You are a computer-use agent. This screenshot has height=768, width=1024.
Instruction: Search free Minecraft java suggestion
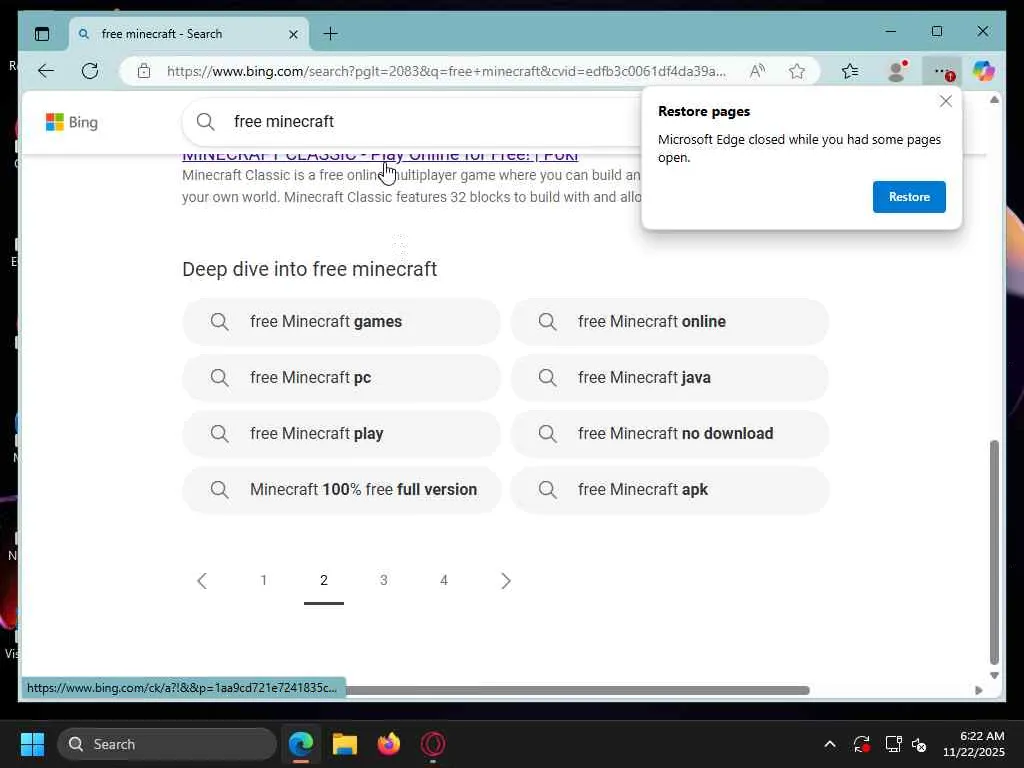[x=670, y=377]
